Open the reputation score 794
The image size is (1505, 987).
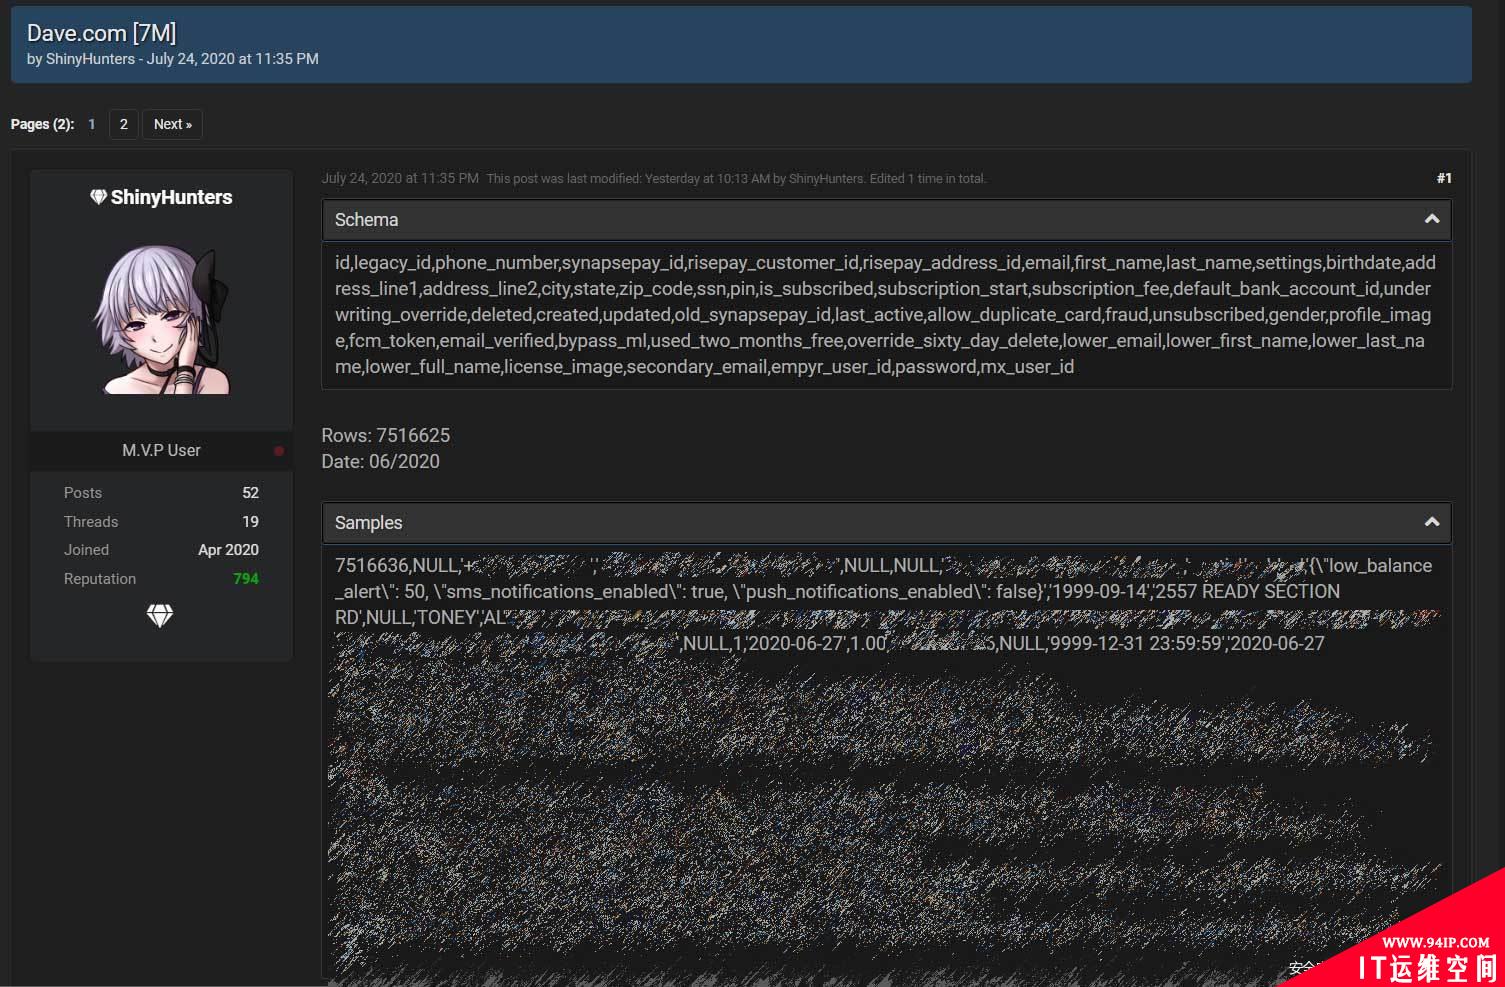[x=246, y=579]
